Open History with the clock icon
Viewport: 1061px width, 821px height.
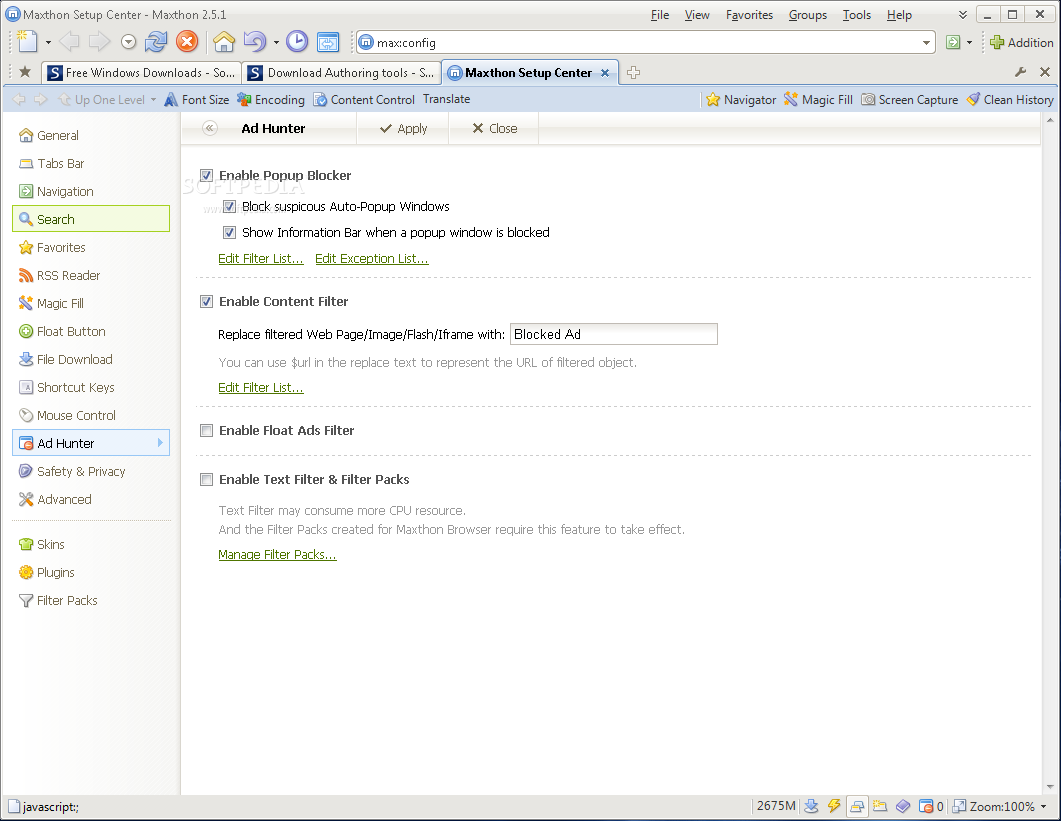pyautogui.click(x=297, y=42)
